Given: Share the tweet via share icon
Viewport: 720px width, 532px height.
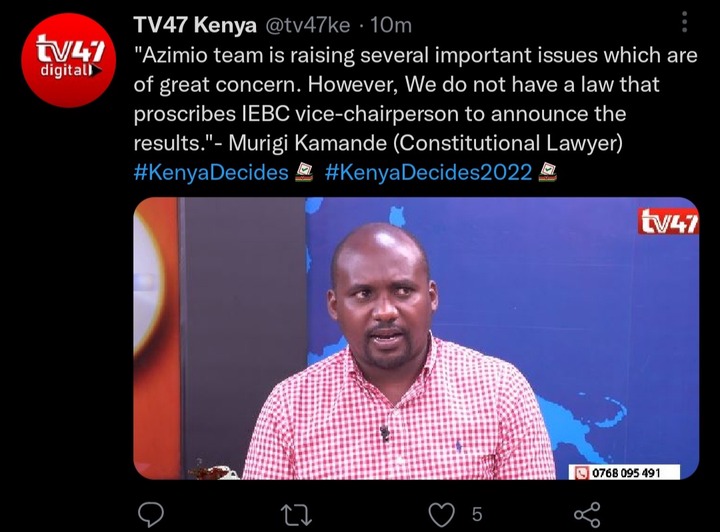Looking at the screenshot, I should pyautogui.click(x=587, y=514).
